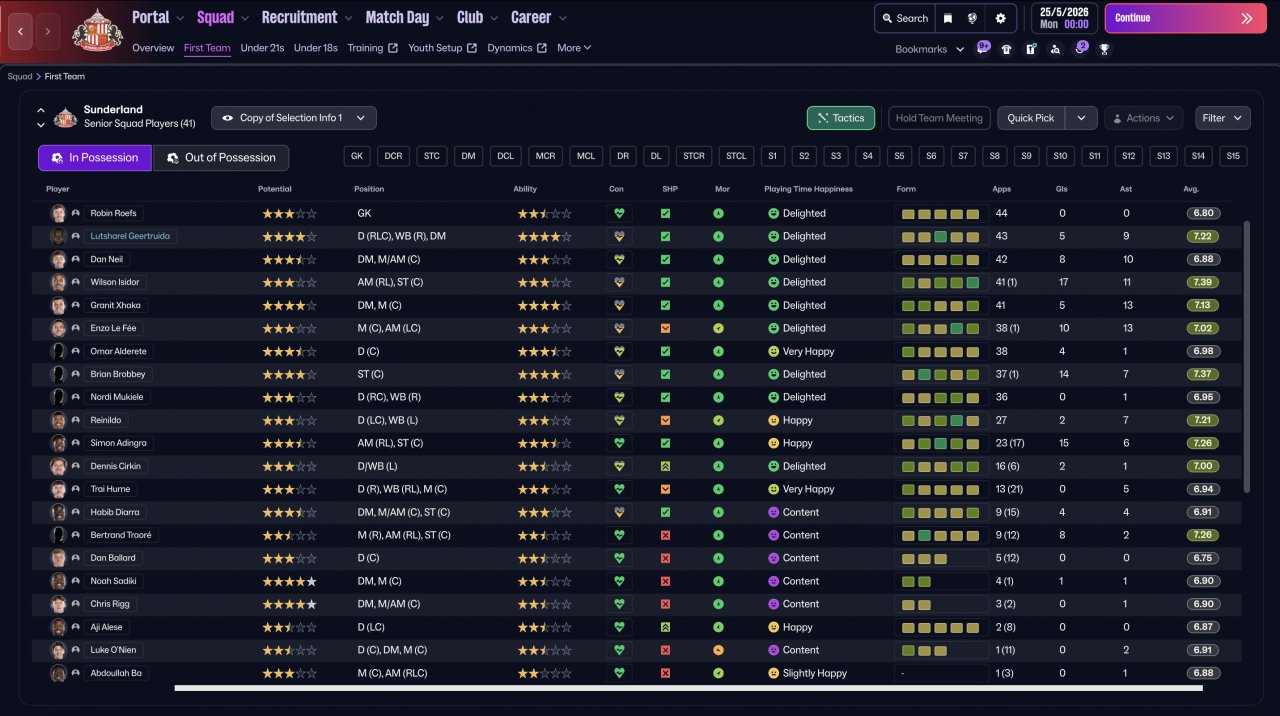Click the Search button

905,18
